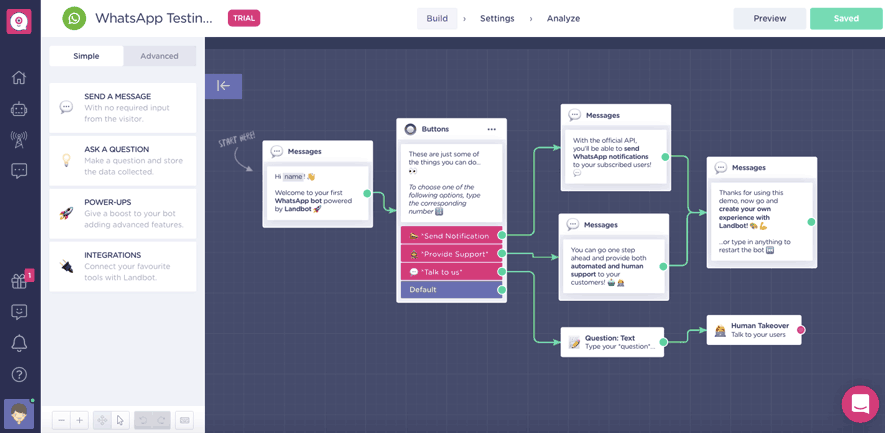The height and width of the screenshot is (433, 885).
Task: Redo the last action
Action: pos(161,421)
